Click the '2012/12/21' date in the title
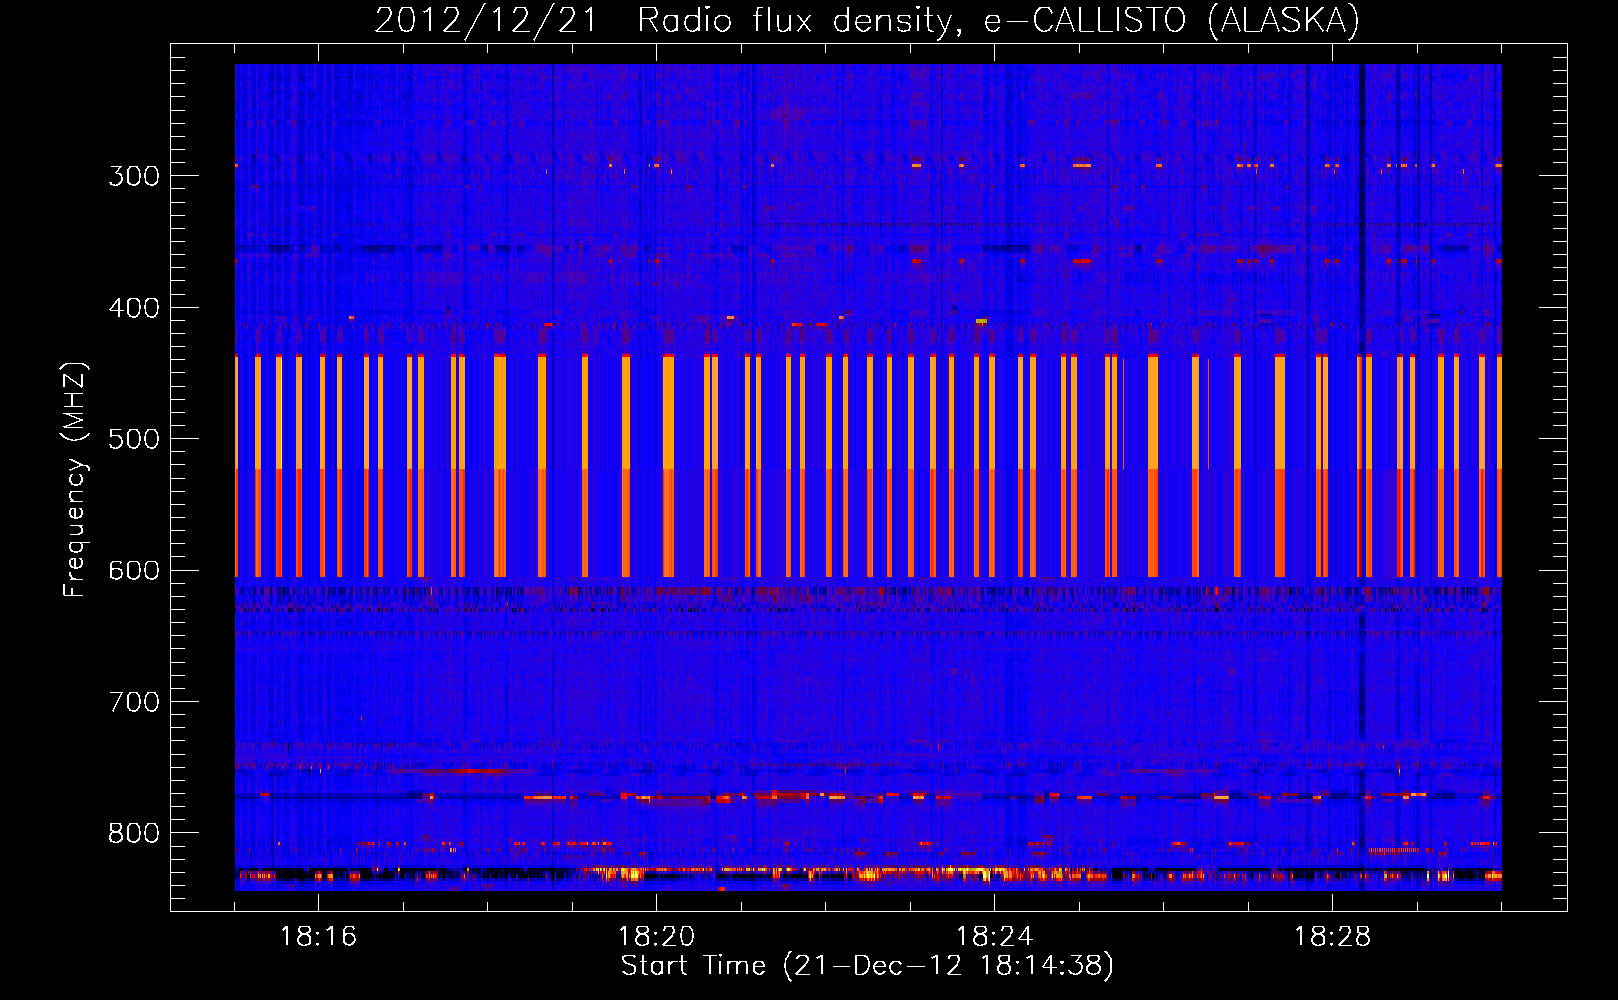Image resolution: width=1618 pixels, height=1000 pixels. coord(485,20)
